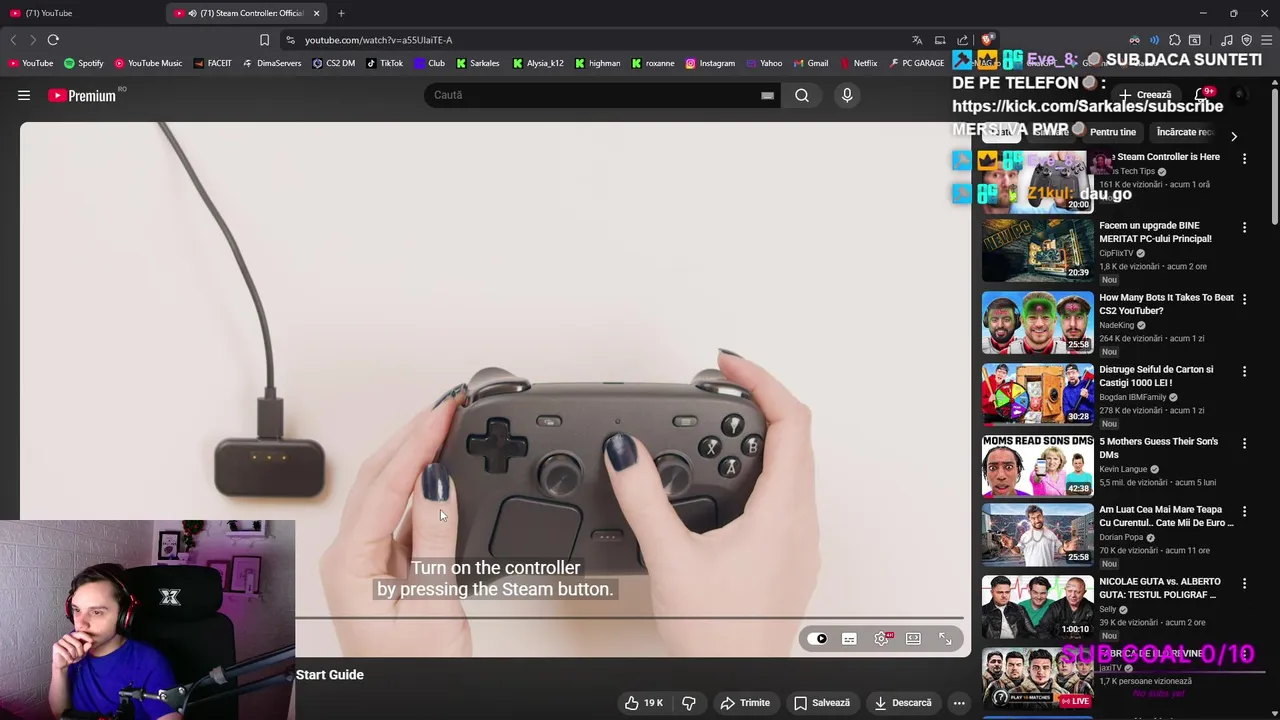Screen dimensions: 1280x720
Task: Show more filter chips with the right chevron
Action: point(1234,136)
